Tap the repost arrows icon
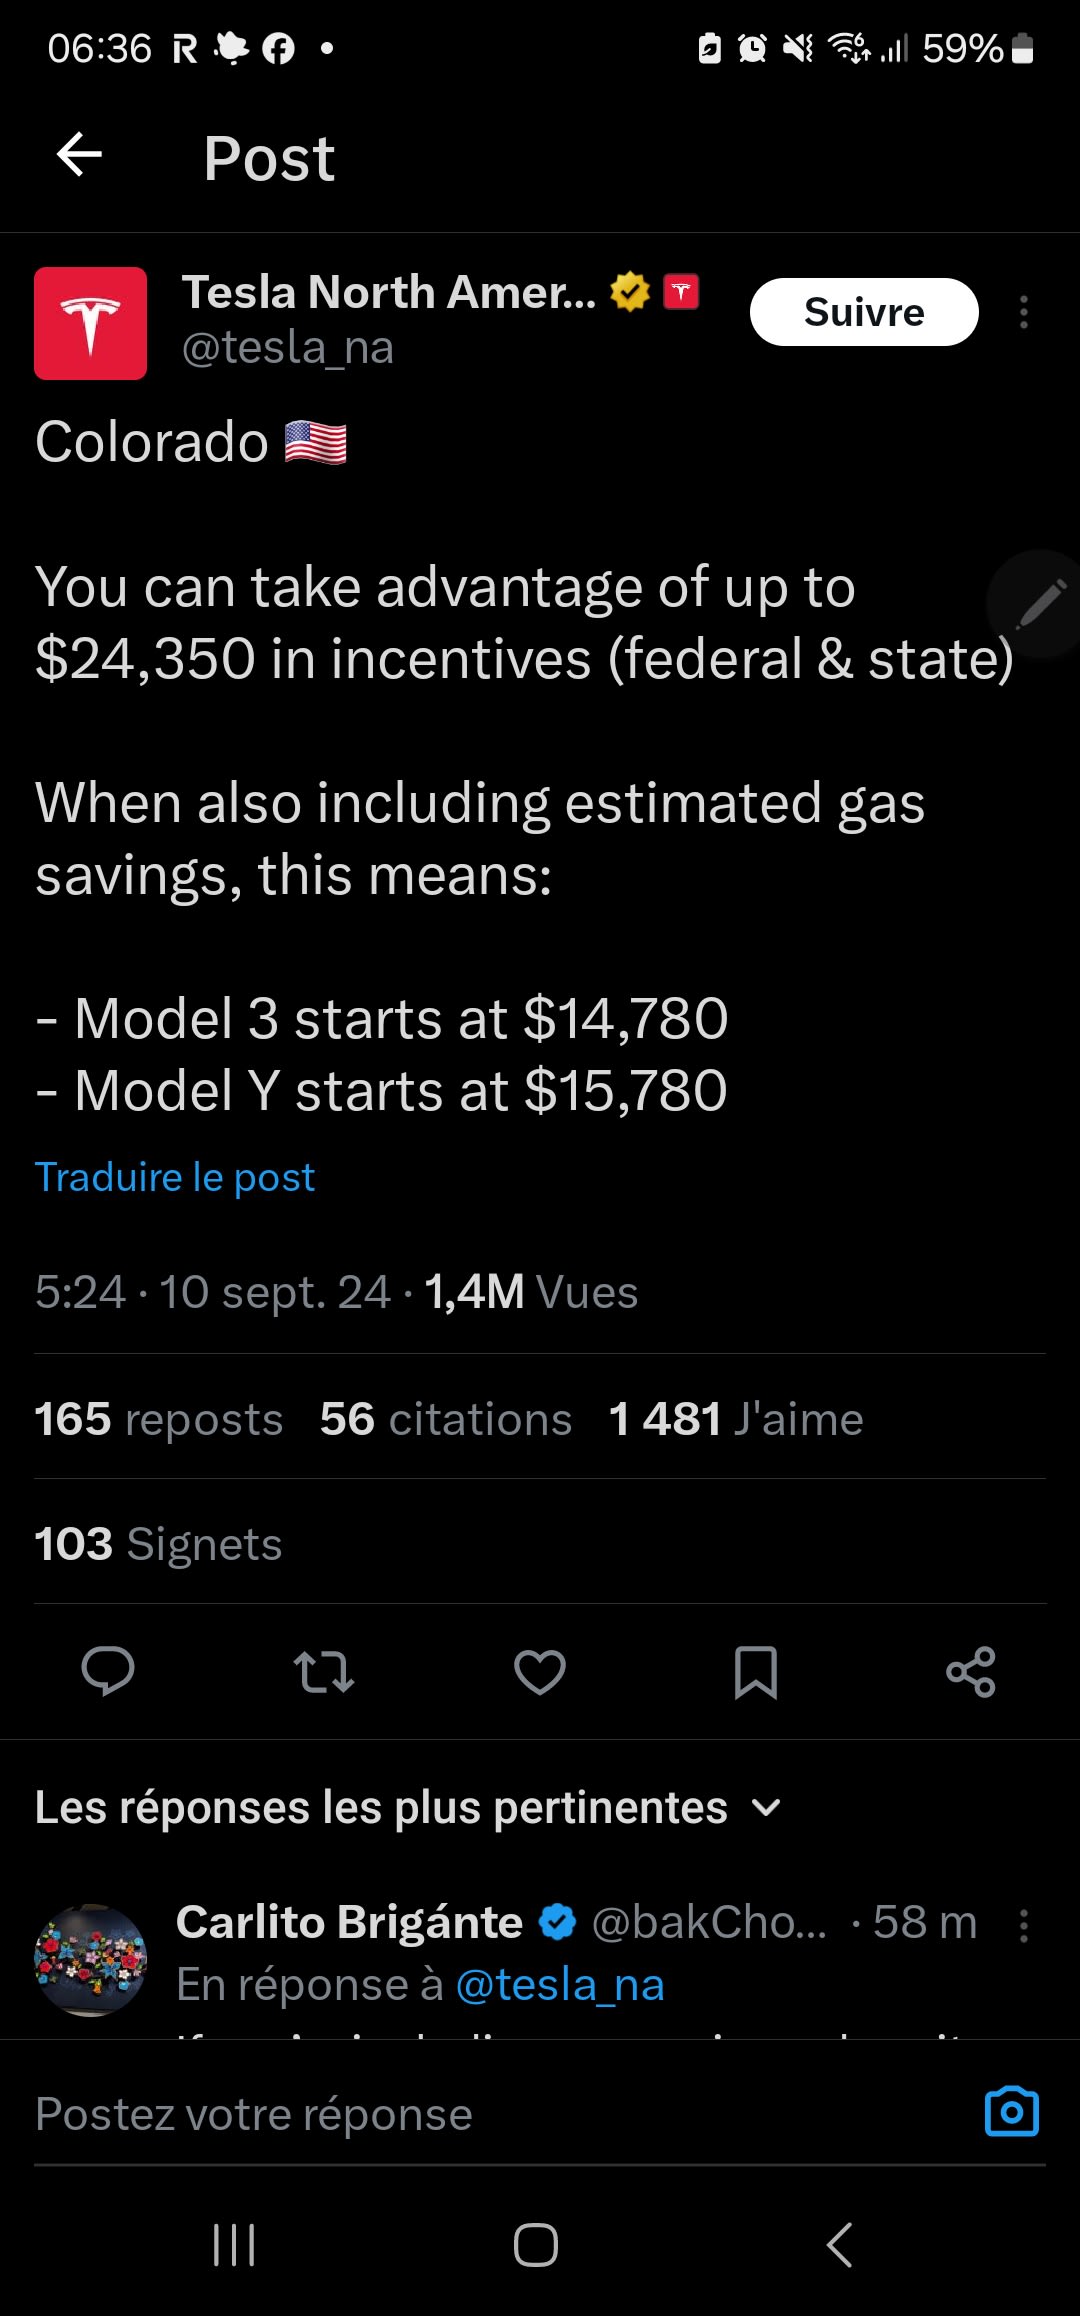 324,1671
